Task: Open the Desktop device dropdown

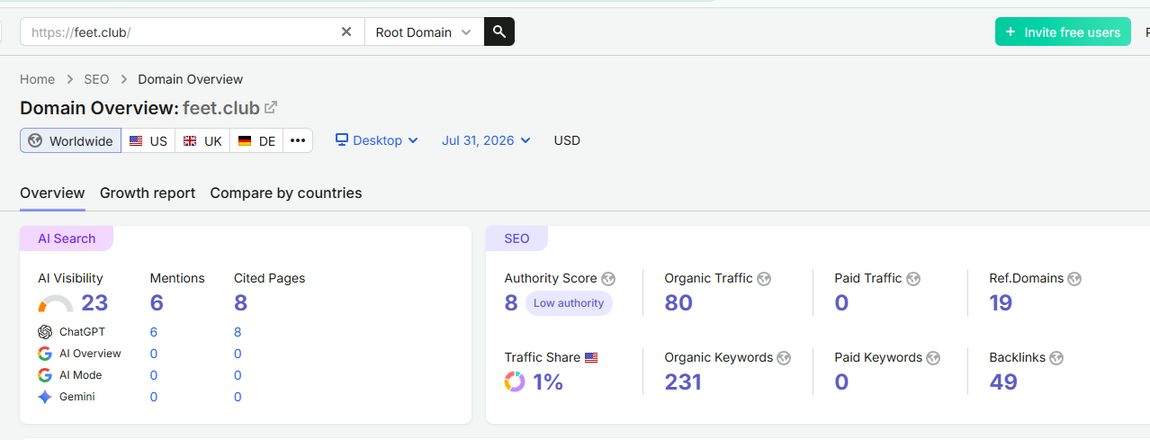Action: 377,140
